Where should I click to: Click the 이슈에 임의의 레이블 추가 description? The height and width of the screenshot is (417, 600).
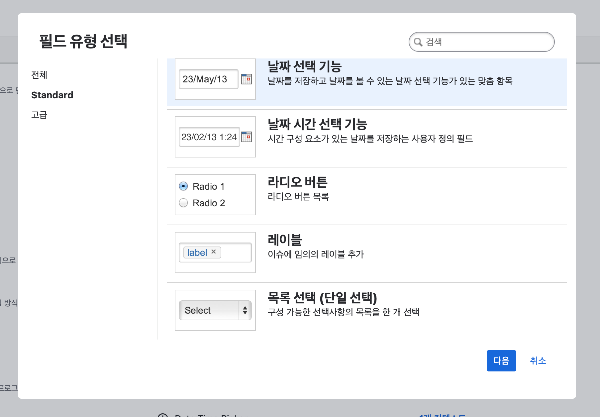pos(315,254)
